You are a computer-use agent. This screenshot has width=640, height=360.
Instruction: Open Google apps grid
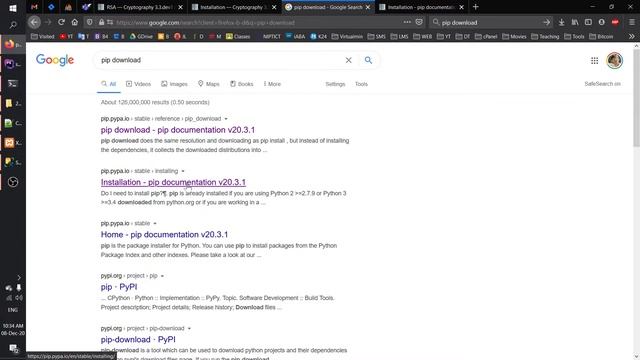click(x=594, y=60)
